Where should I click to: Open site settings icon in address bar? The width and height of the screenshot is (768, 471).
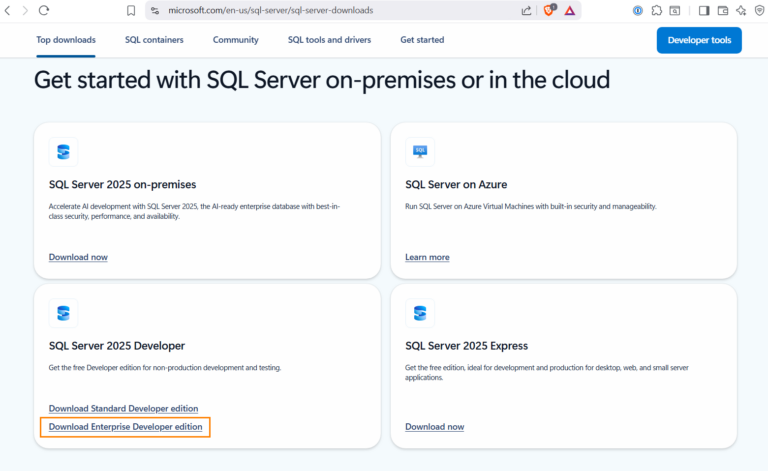click(155, 10)
